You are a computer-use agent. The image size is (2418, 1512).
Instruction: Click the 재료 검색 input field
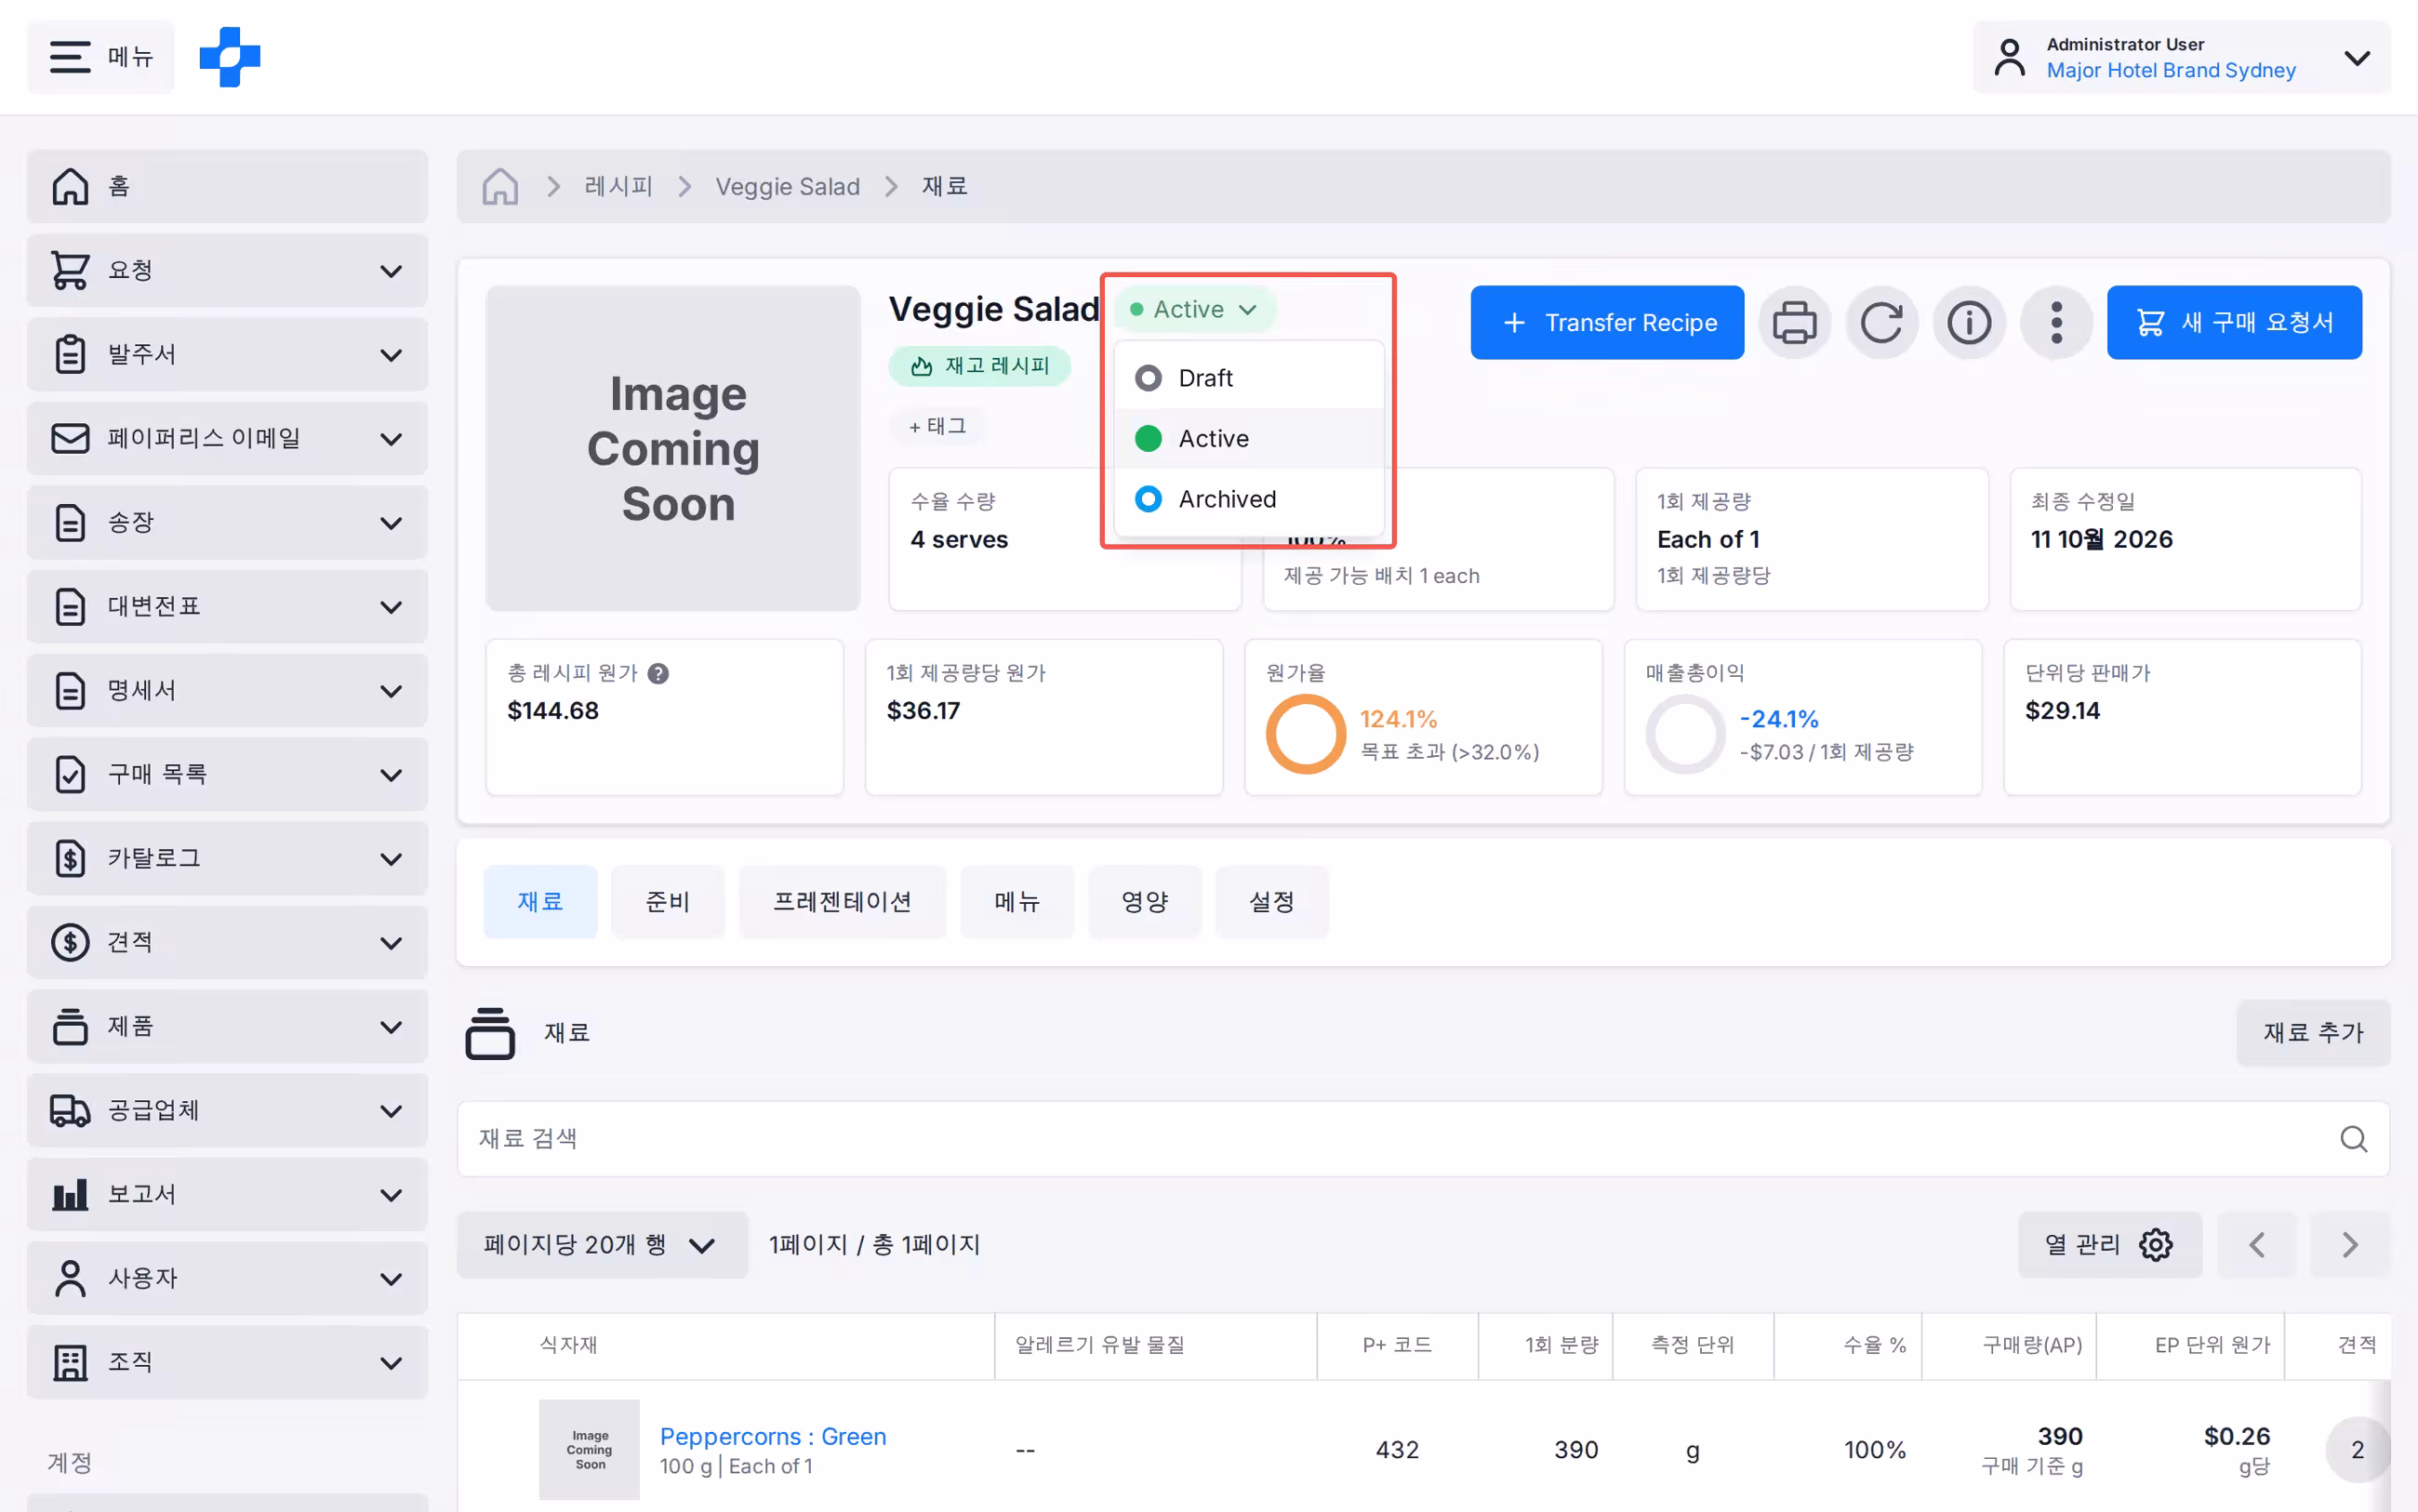(1422, 1138)
